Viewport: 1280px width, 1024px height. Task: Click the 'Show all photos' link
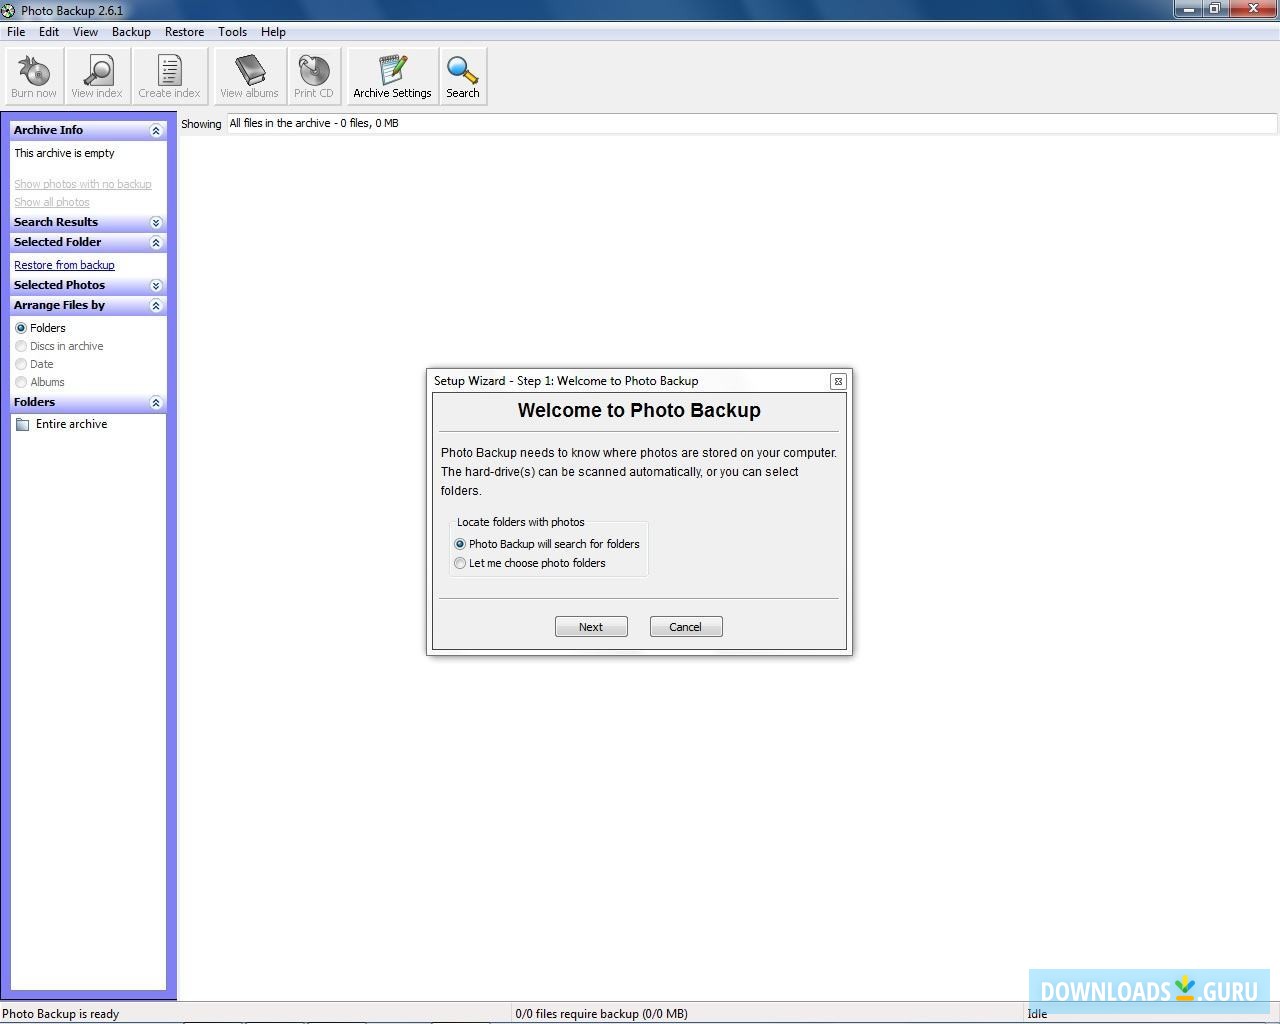(x=52, y=202)
